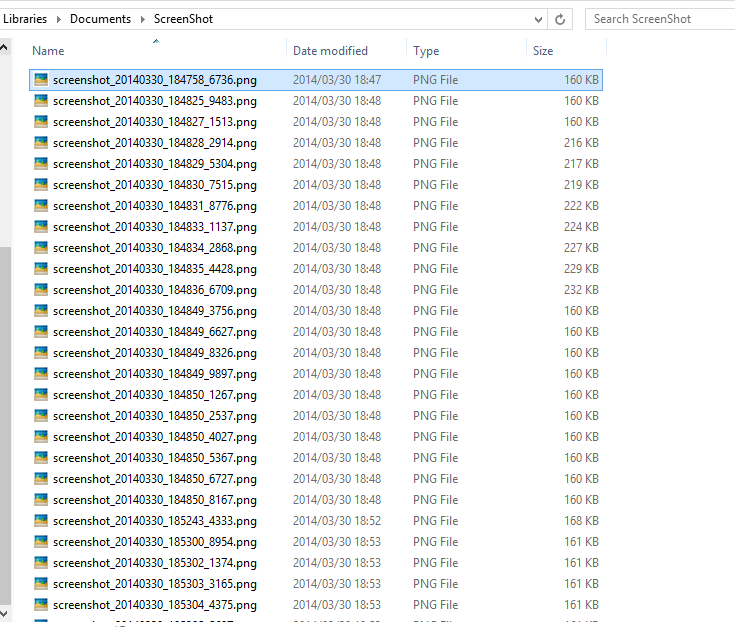This screenshot has height=627, width=735.
Task: Select icon of screenshot_20140330_184833_1137.png
Action: pos(41,227)
